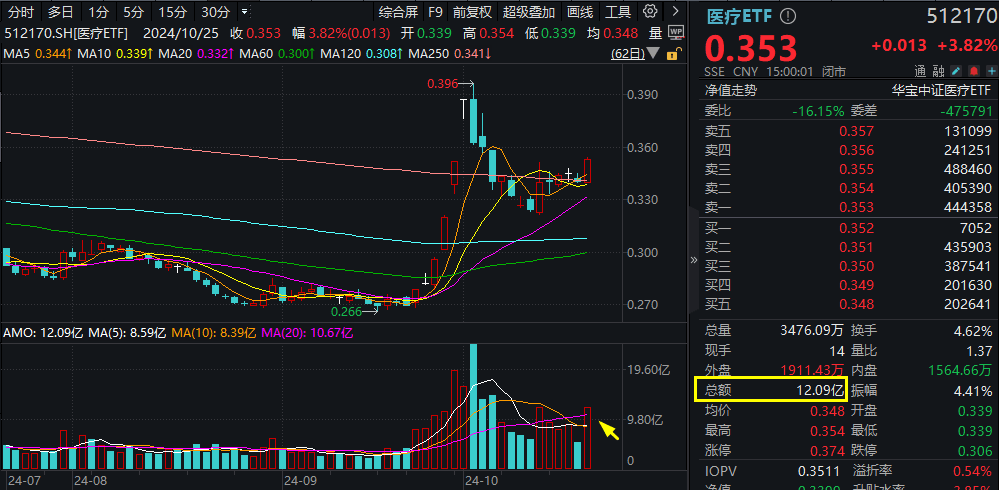Click the pencil note icon
This screenshot has width=999, height=490.
coord(956,71)
